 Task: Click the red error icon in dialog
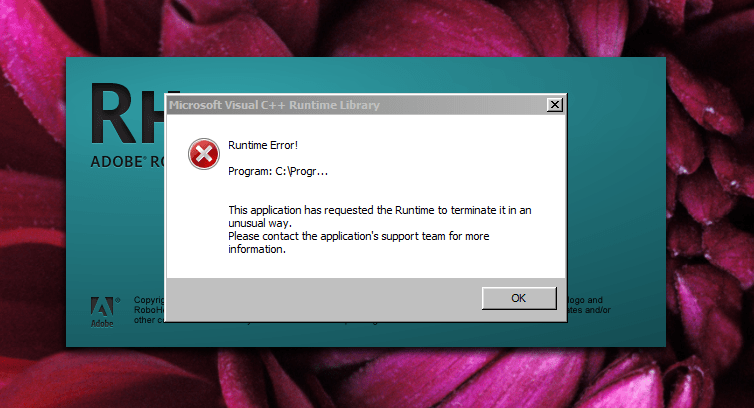coord(203,154)
